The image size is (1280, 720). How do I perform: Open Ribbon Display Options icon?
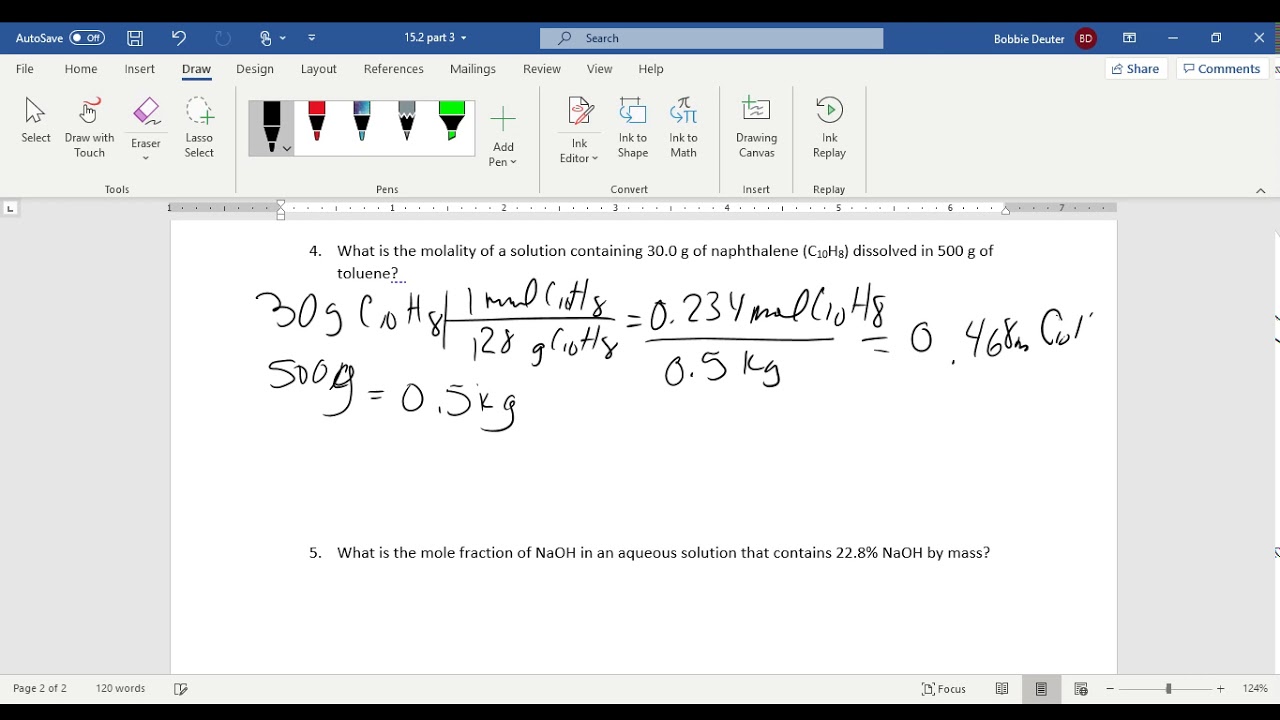click(1129, 38)
